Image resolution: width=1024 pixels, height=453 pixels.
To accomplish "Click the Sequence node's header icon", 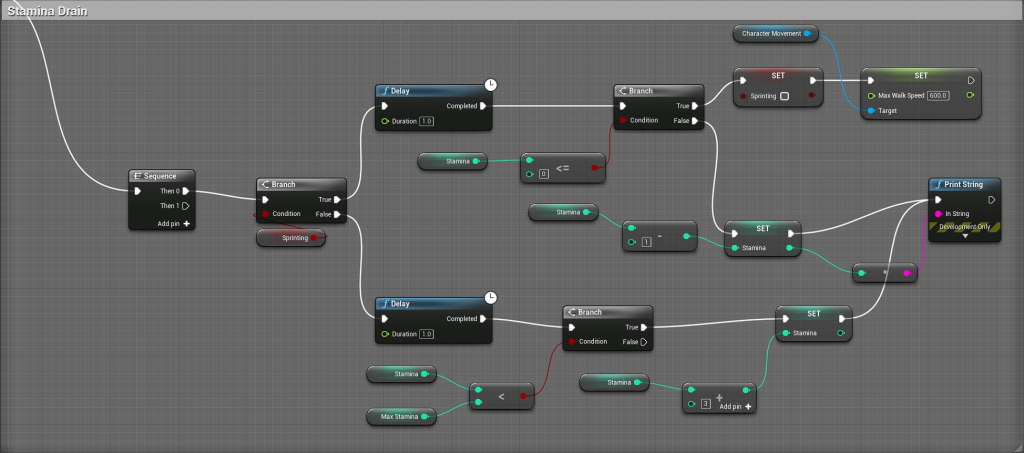I will pos(138,176).
